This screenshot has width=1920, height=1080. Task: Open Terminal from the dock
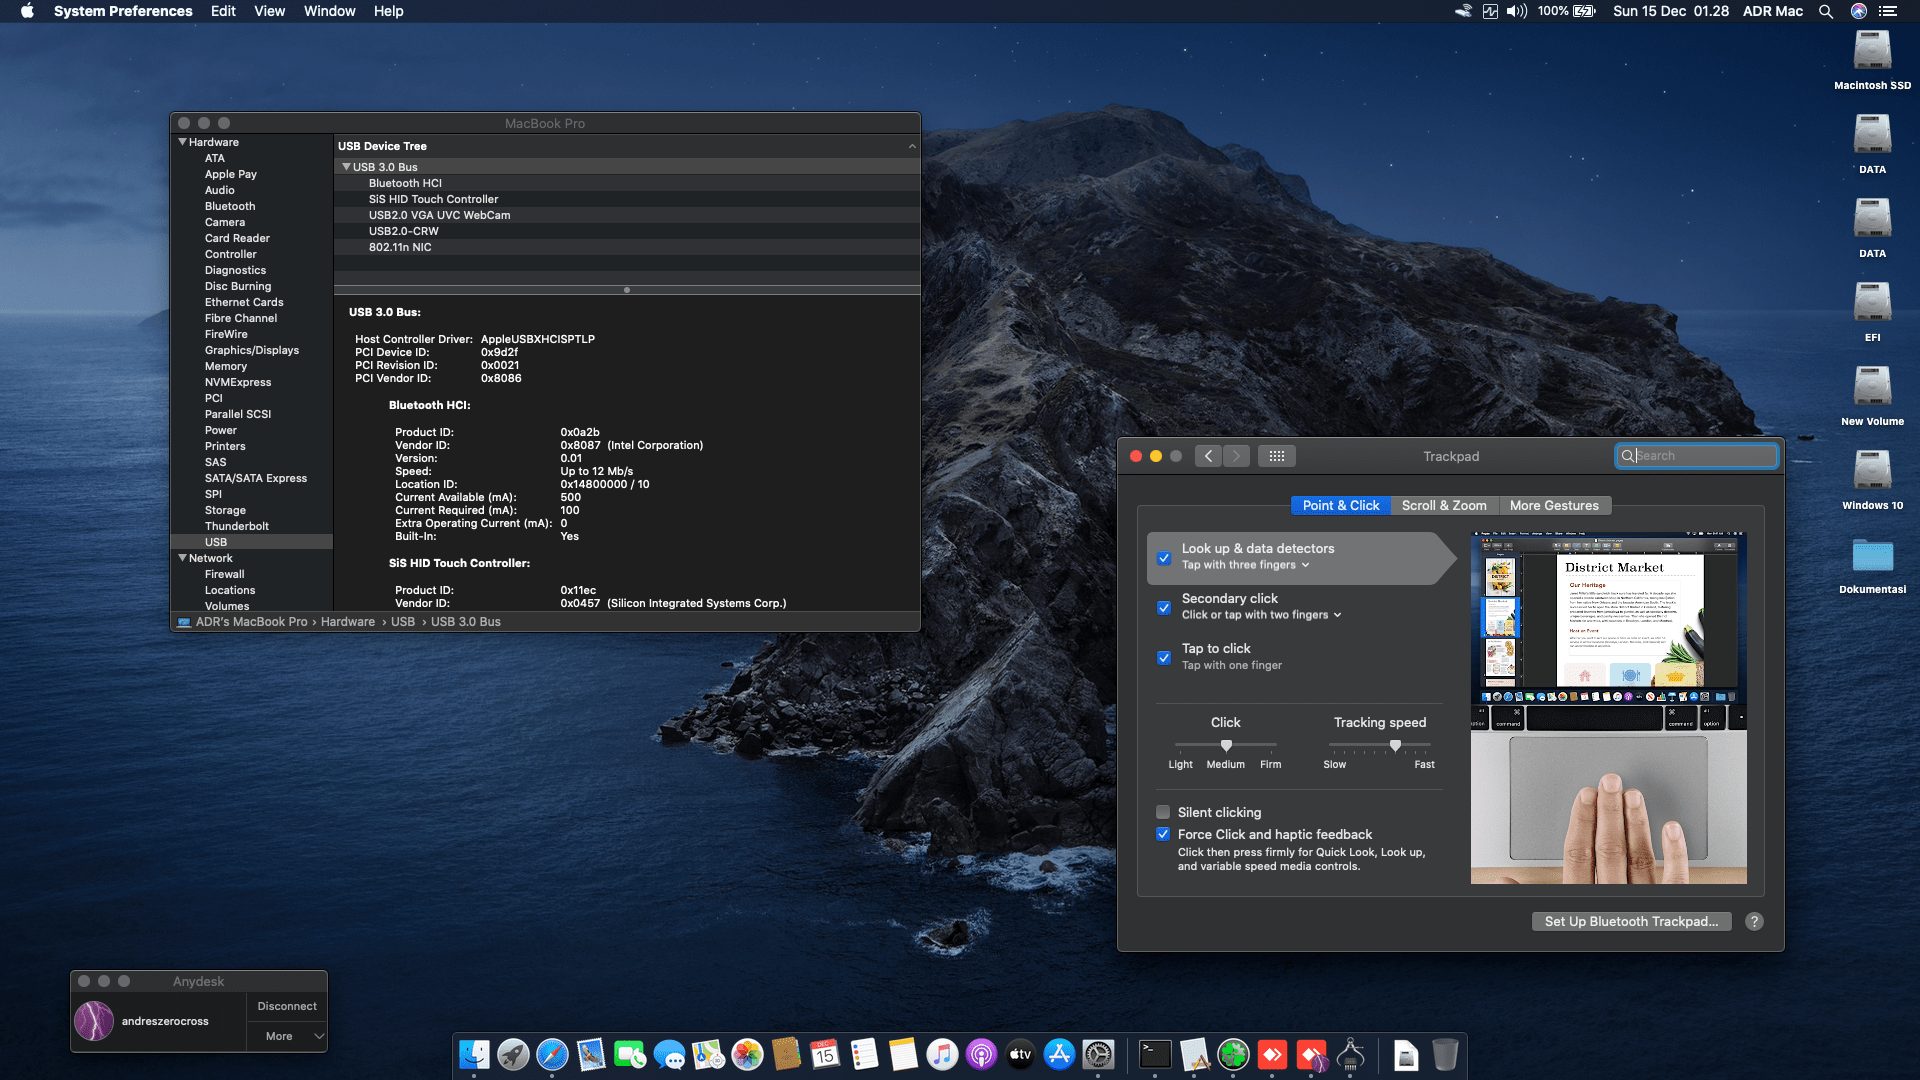[x=1155, y=1054]
